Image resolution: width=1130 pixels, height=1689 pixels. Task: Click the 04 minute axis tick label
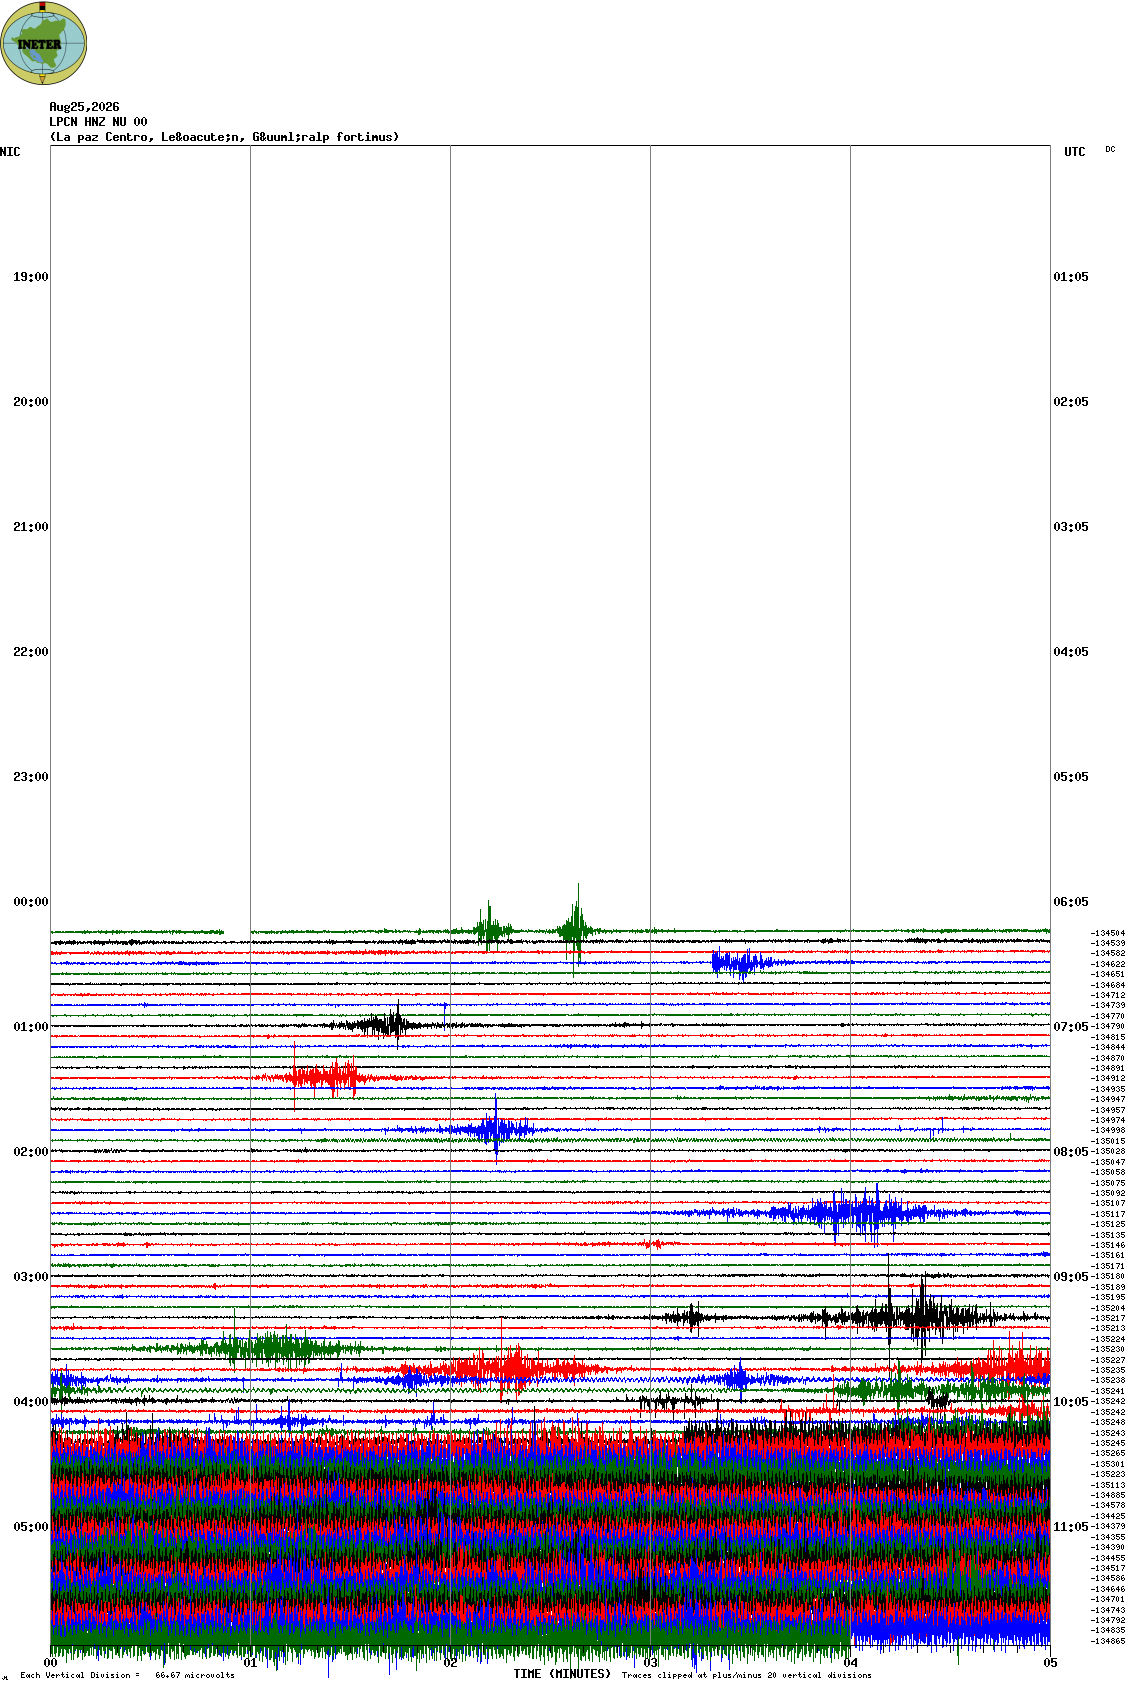[850, 1663]
